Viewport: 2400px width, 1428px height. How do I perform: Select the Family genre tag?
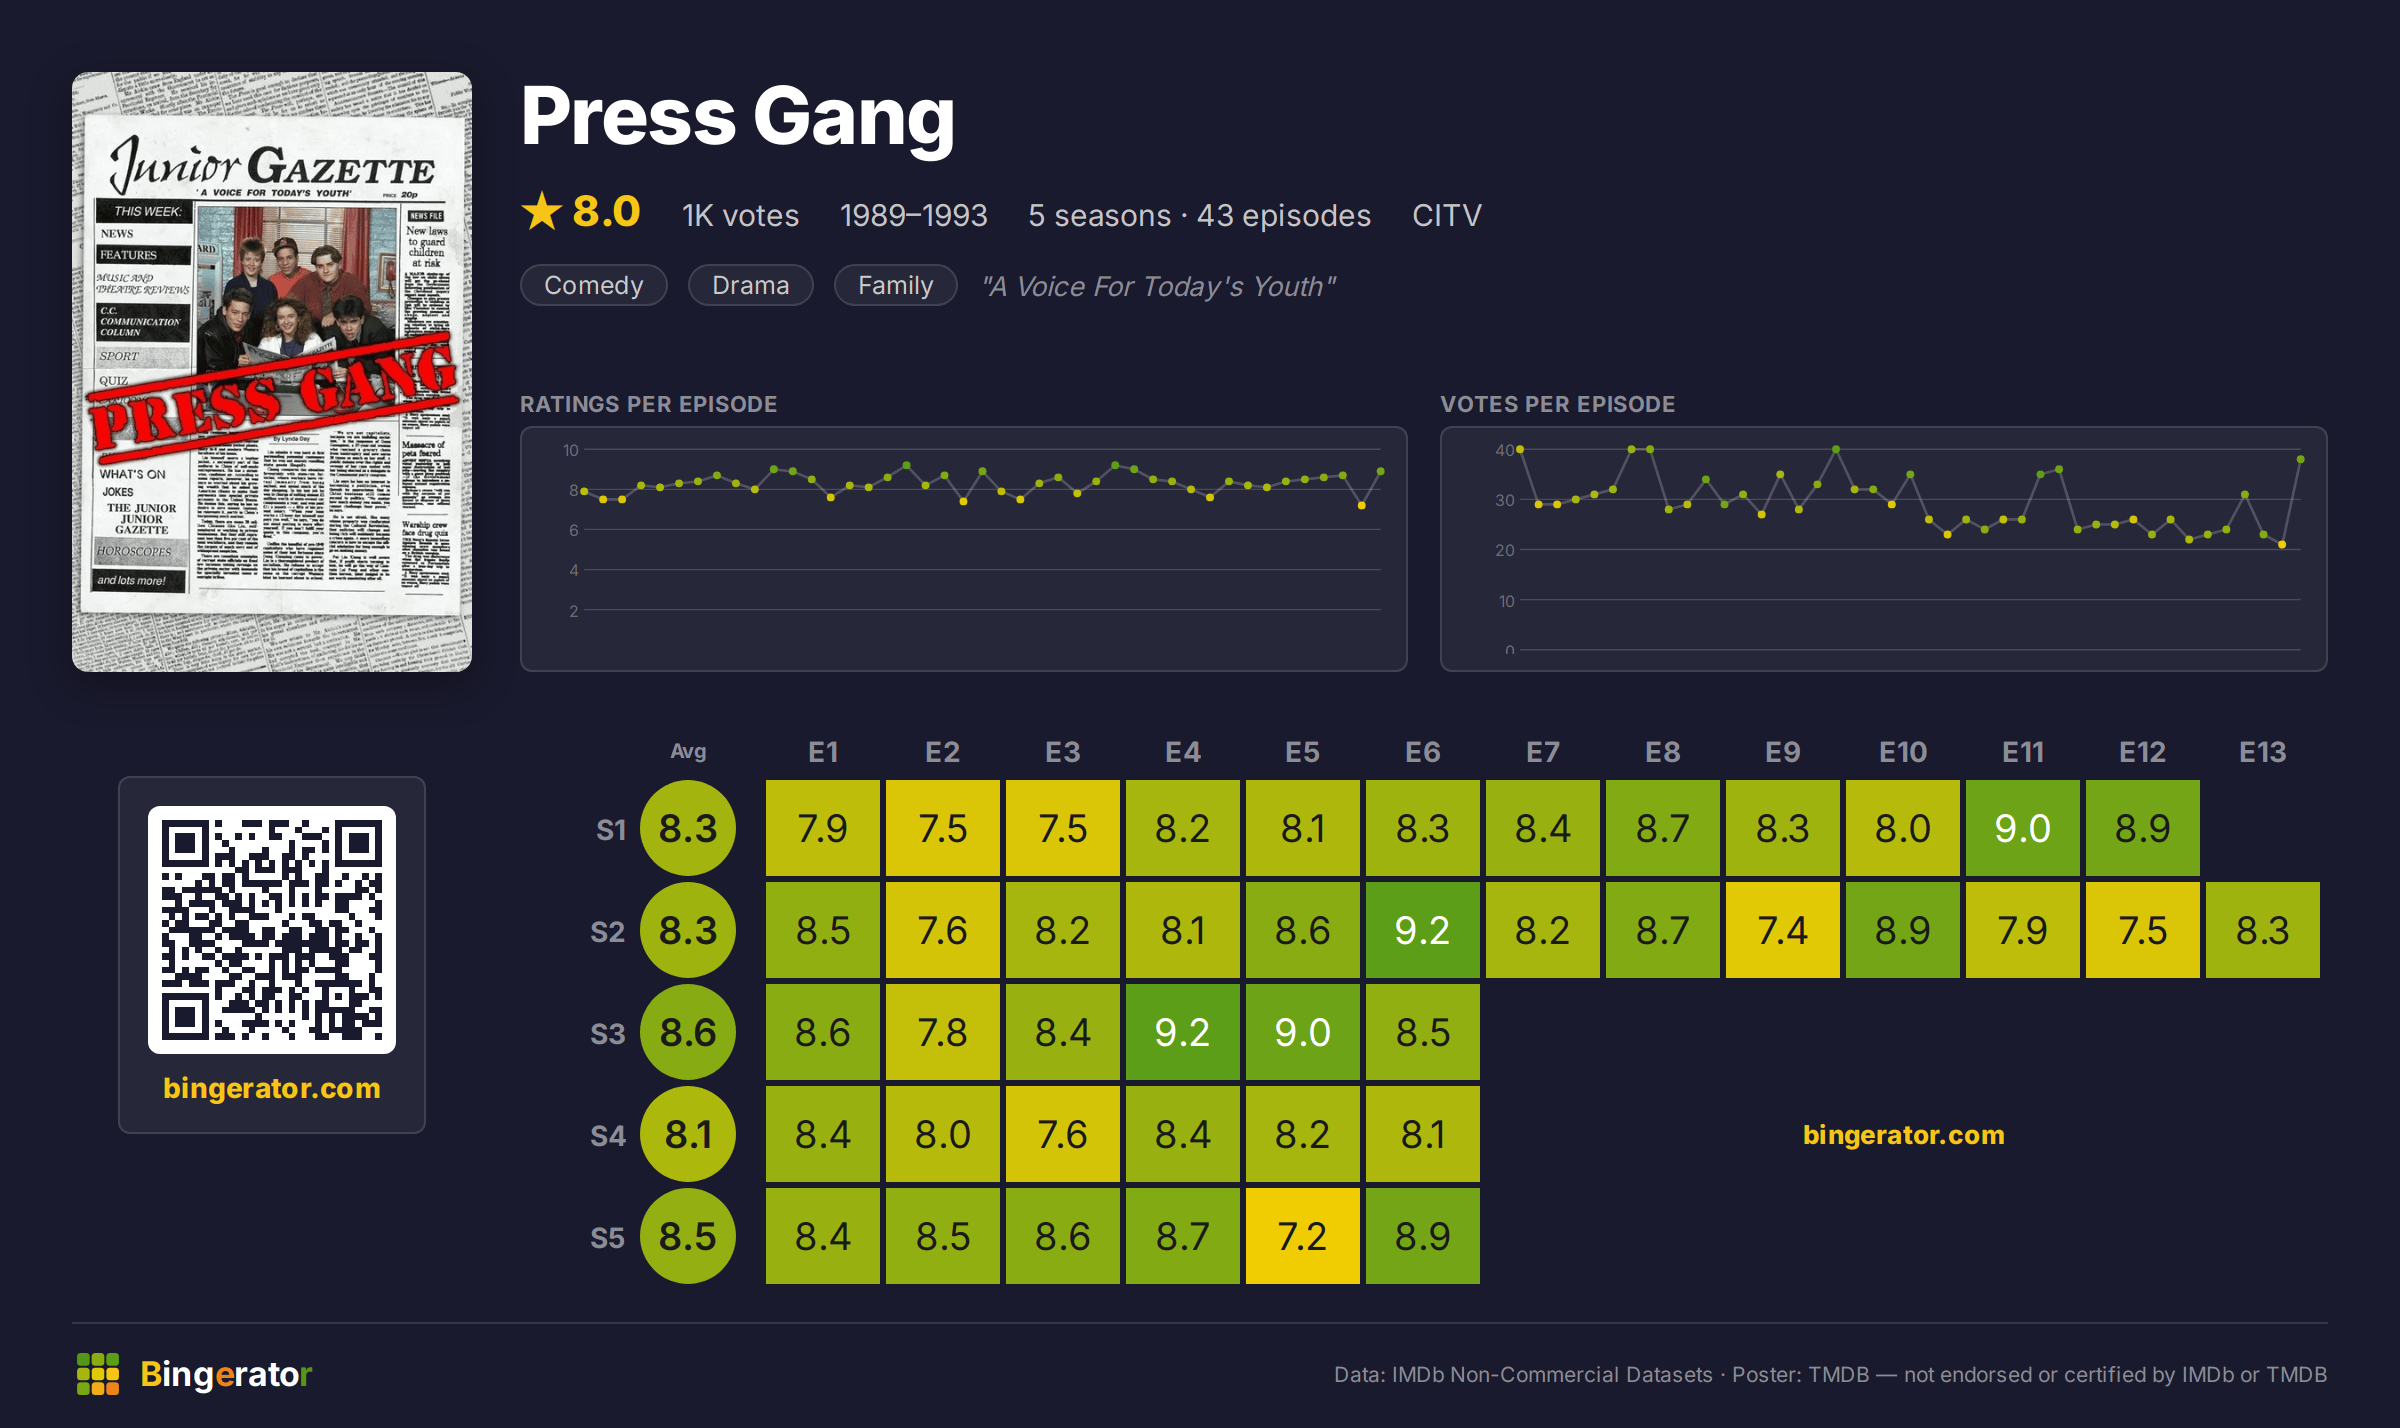pos(896,285)
